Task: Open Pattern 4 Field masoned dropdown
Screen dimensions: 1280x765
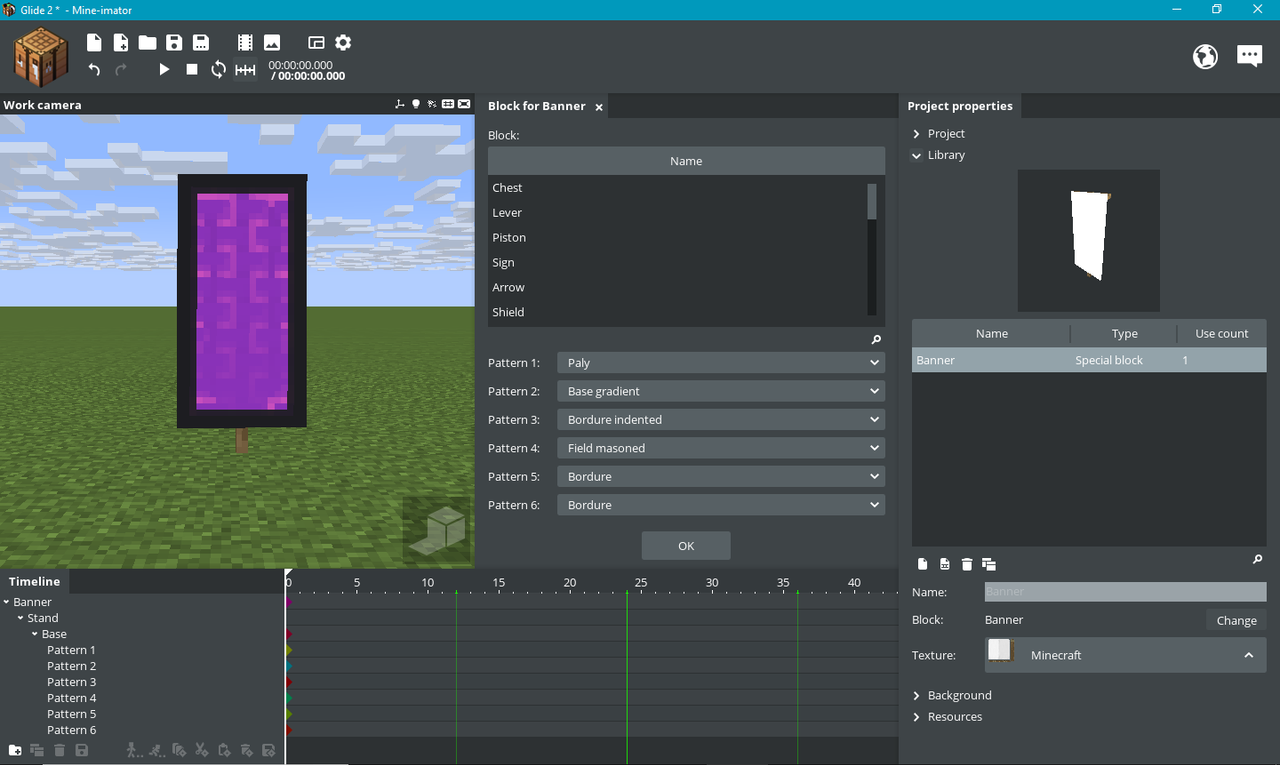Action: tap(721, 448)
